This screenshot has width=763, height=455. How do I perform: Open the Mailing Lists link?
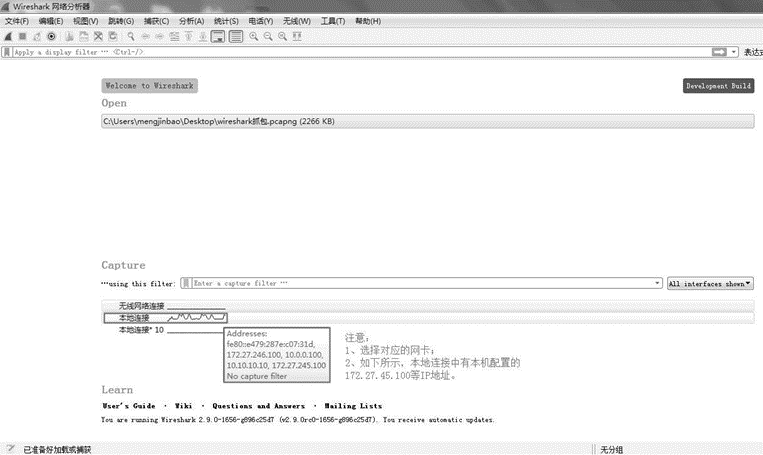tap(353, 406)
